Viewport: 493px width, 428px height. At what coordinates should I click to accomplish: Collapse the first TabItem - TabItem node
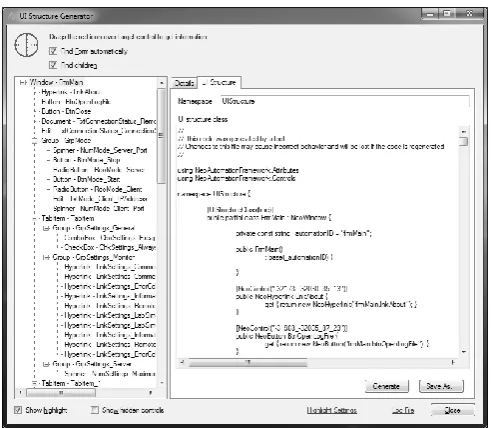point(34,219)
